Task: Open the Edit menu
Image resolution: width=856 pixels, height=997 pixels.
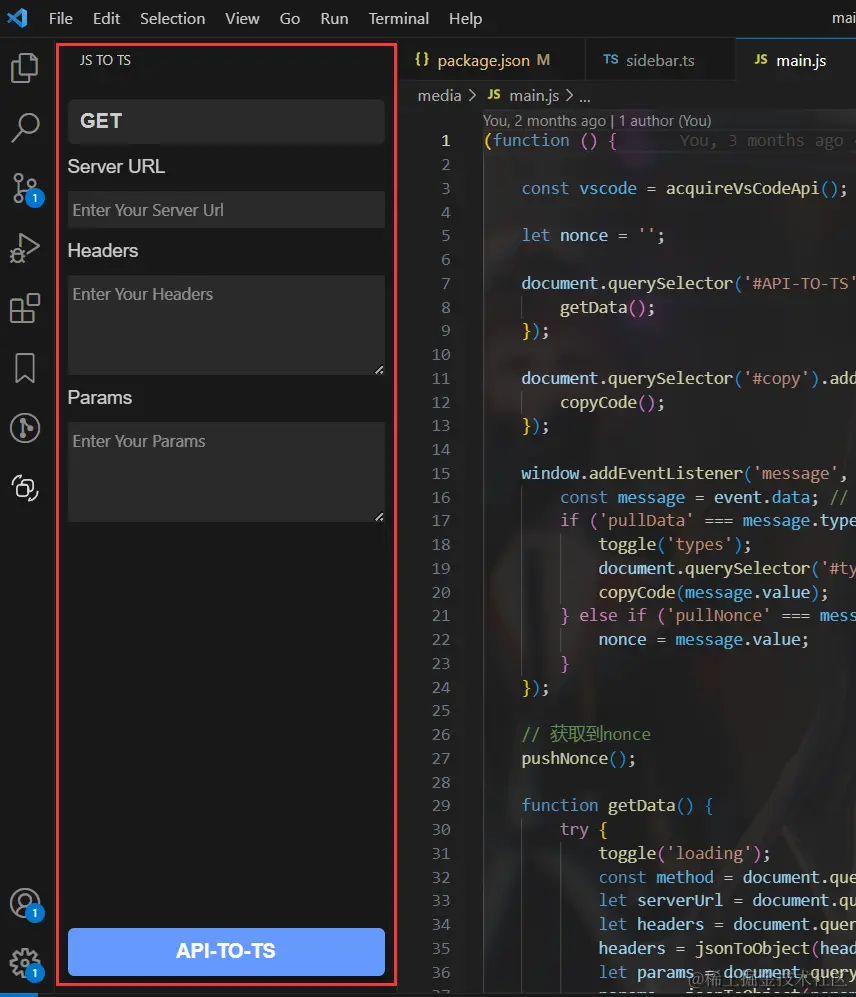Action: pos(106,18)
